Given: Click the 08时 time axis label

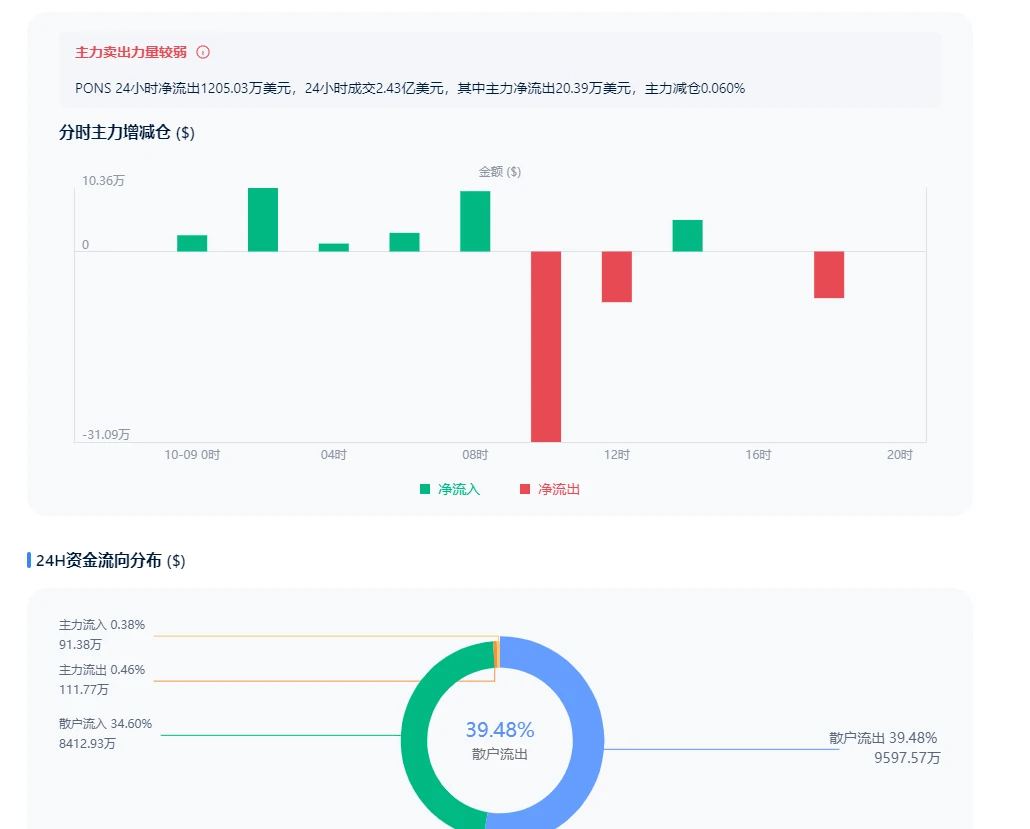Looking at the screenshot, I should pos(475,455).
